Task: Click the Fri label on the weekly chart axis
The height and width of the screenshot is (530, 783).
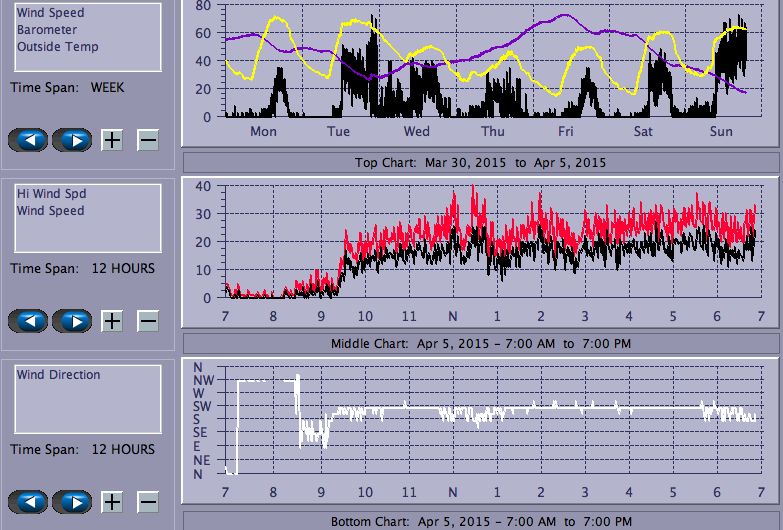Action: tap(566, 132)
